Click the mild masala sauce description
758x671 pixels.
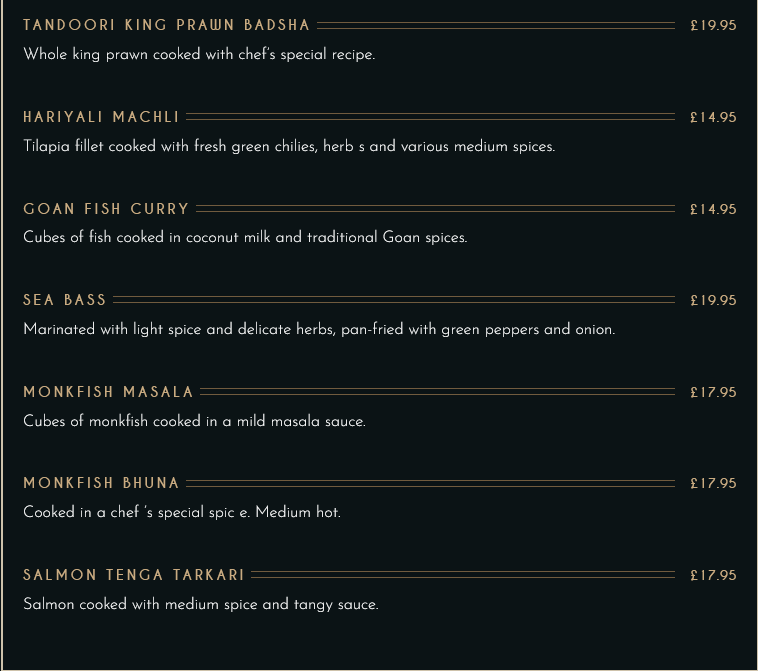(x=194, y=421)
